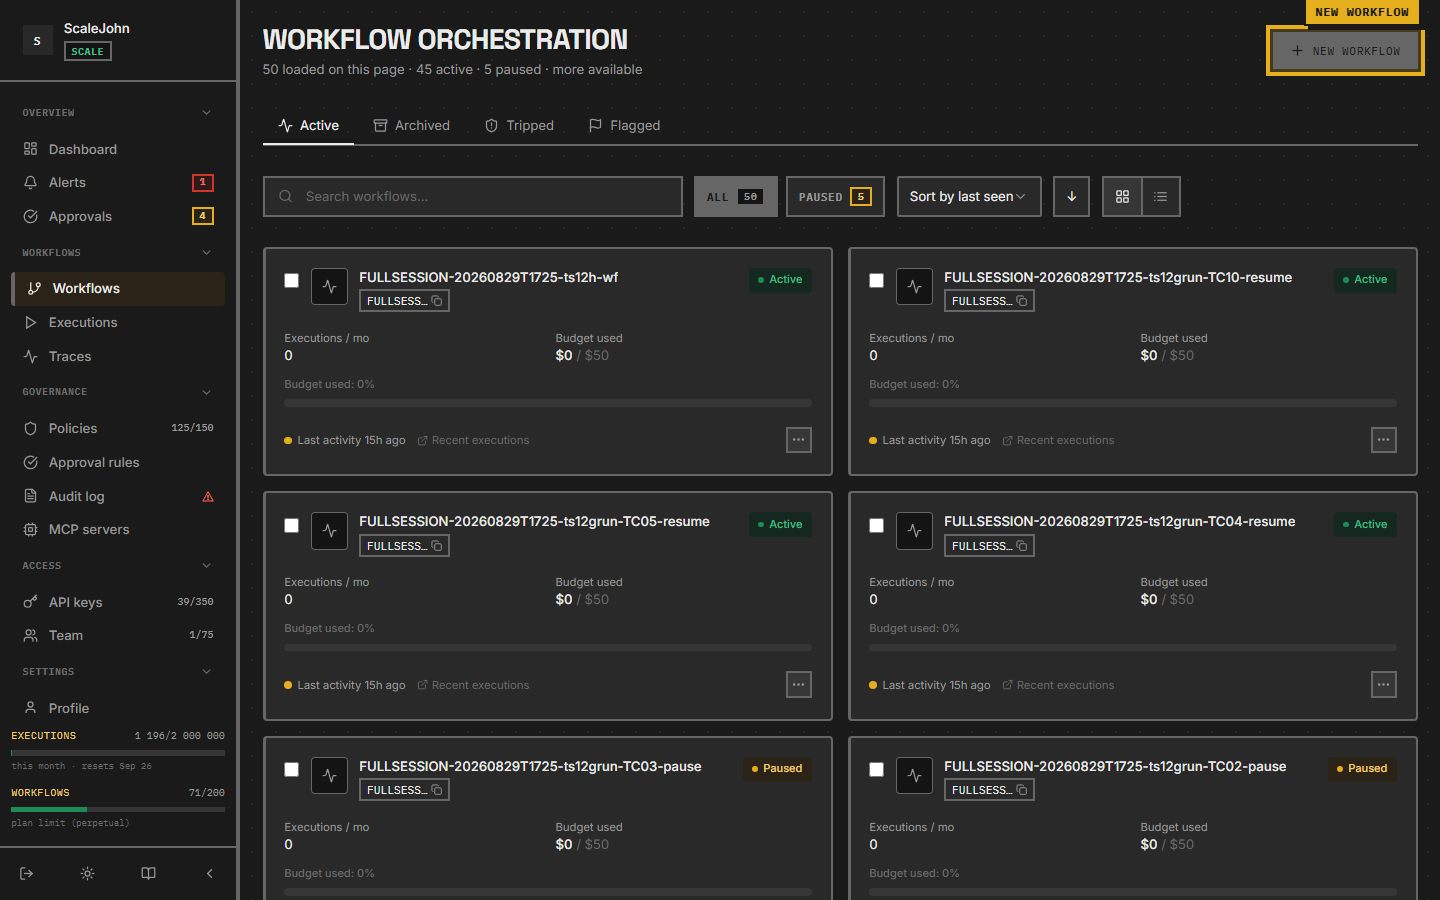Open Team page
The width and height of the screenshot is (1440, 900).
118,635
